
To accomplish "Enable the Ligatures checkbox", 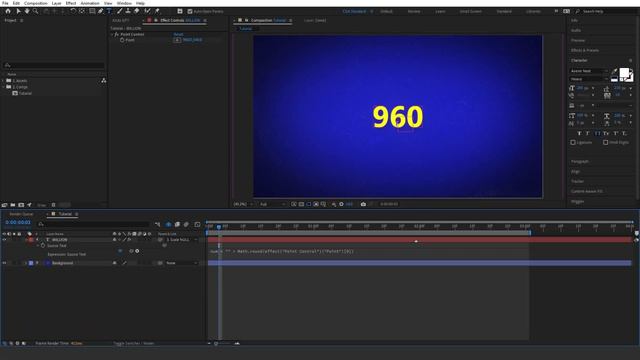I will point(573,142).
